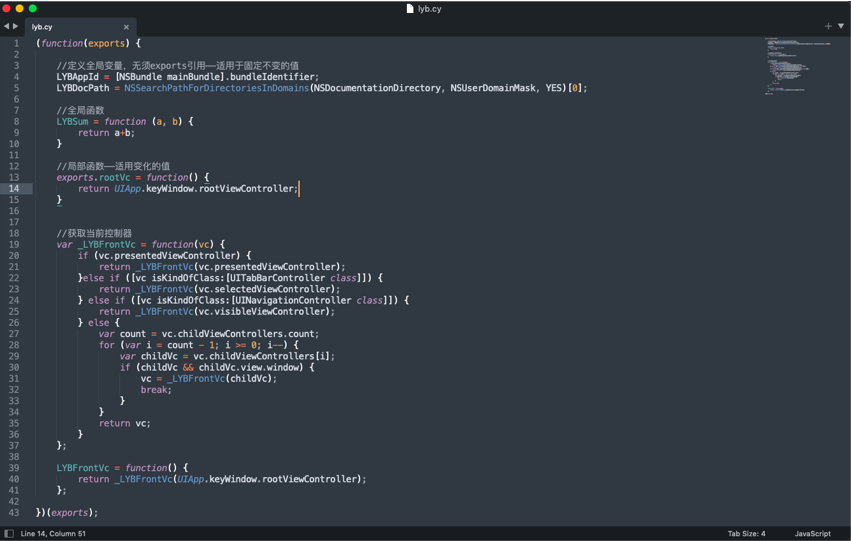This screenshot has height=541, width=851.
Task: Click if (vc.presentedViewController) on line 20
Action: pyautogui.click(x=158, y=256)
